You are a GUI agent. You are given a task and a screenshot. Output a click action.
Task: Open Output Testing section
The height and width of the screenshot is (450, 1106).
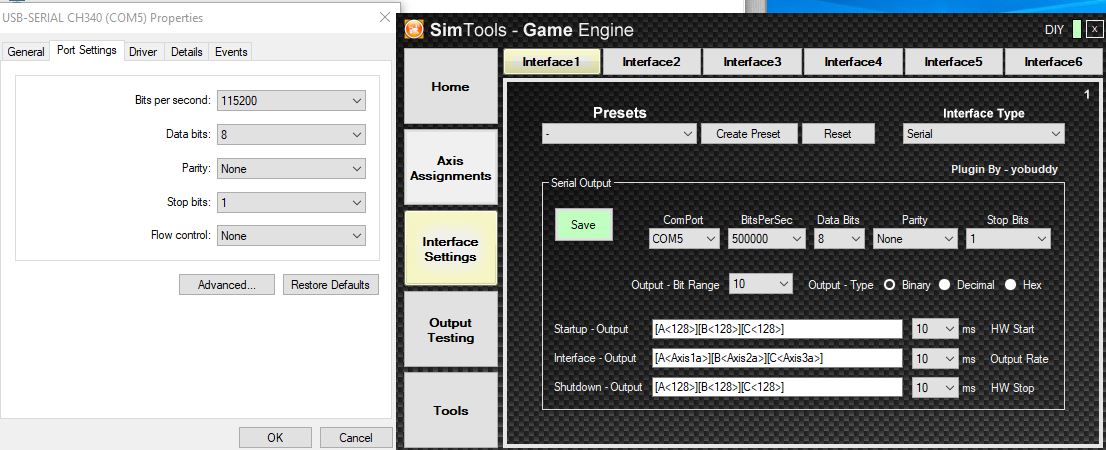[451, 329]
